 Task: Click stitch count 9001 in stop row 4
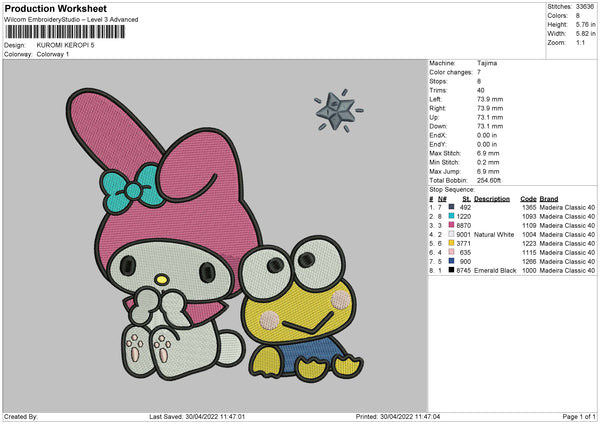pos(464,235)
